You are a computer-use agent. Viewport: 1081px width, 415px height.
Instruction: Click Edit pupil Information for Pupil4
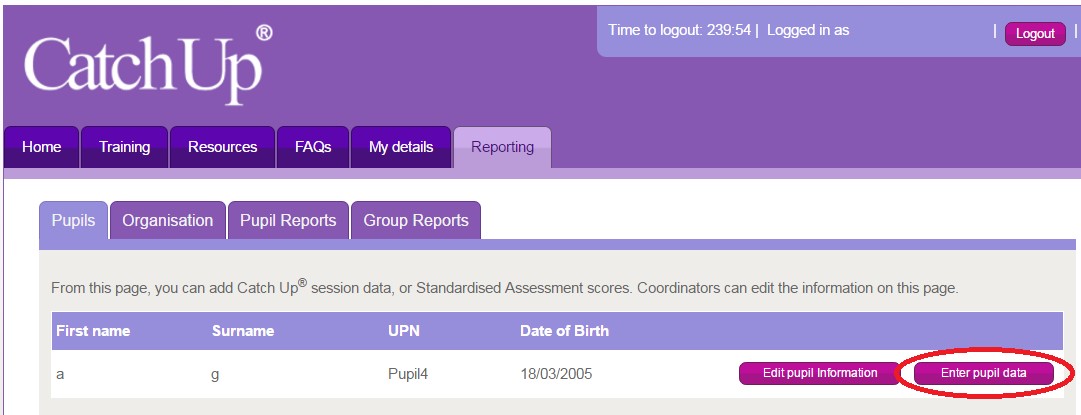tap(820, 373)
